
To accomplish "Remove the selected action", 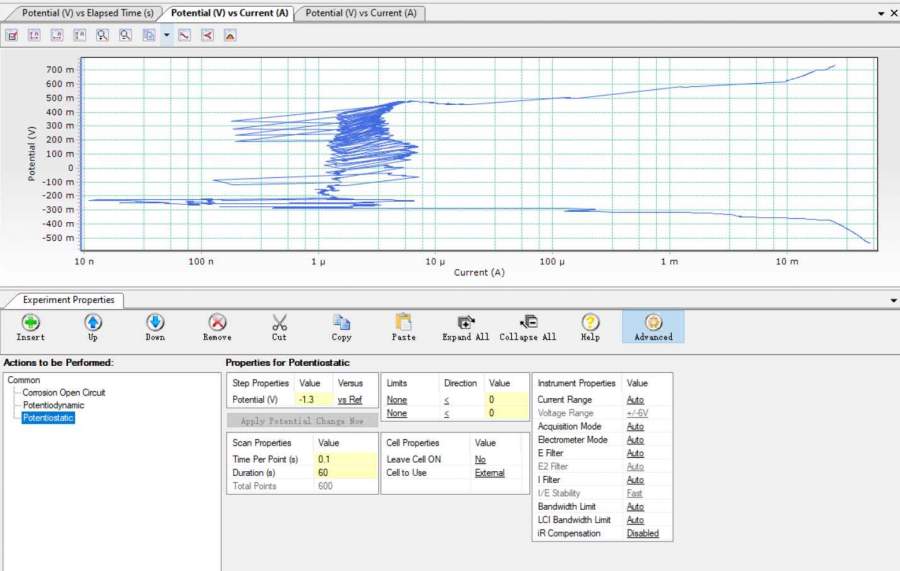I will (x=217, y=323).
